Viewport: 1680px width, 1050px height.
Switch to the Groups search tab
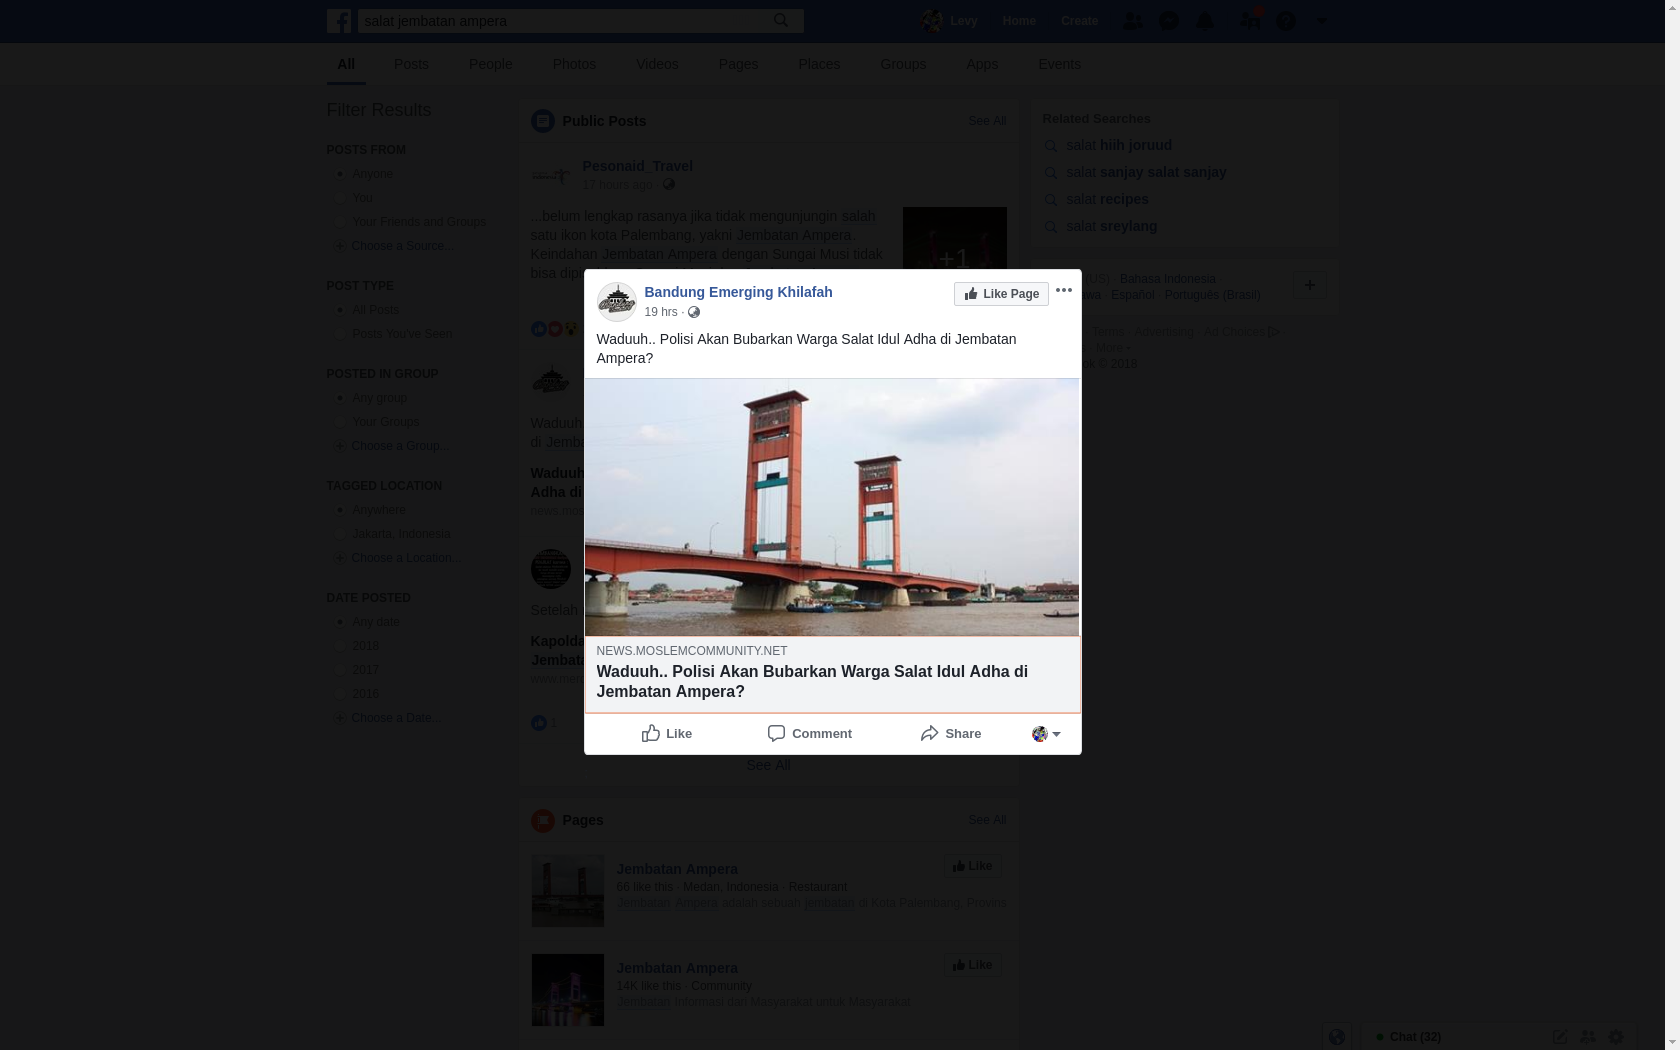902,64
